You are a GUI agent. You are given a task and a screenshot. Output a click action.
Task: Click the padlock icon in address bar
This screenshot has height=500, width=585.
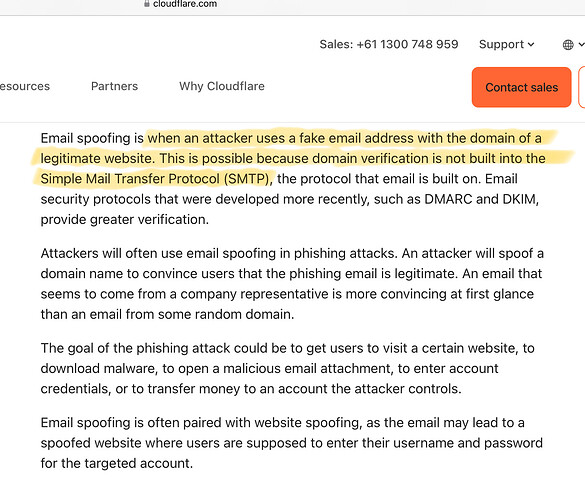147,4
